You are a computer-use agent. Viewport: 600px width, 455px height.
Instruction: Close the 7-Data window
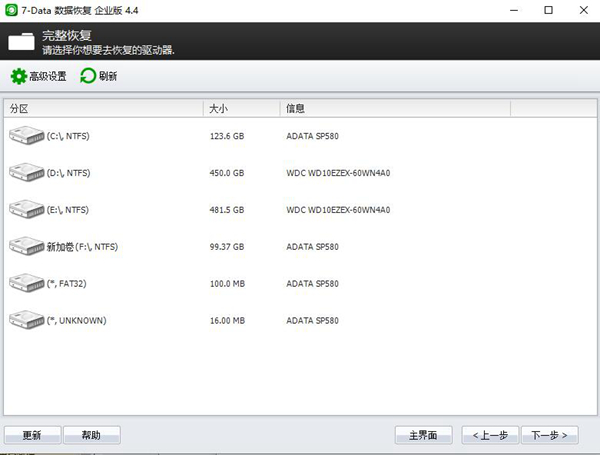click(x=584, y=10)
